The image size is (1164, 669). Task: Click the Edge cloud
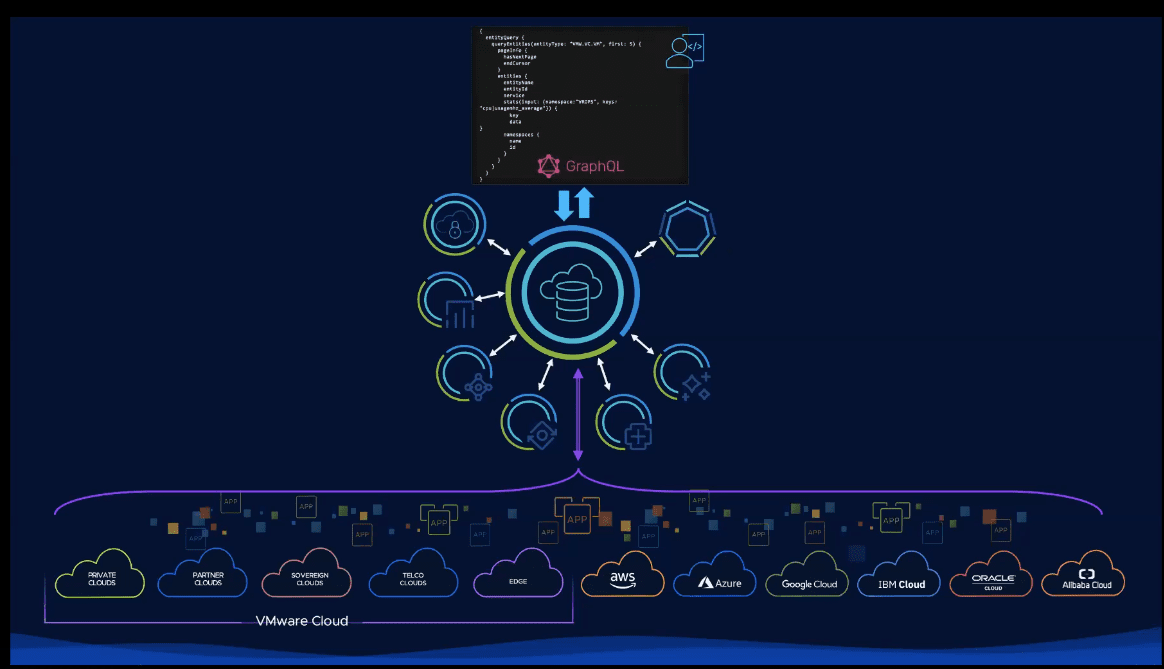[518, 574]
